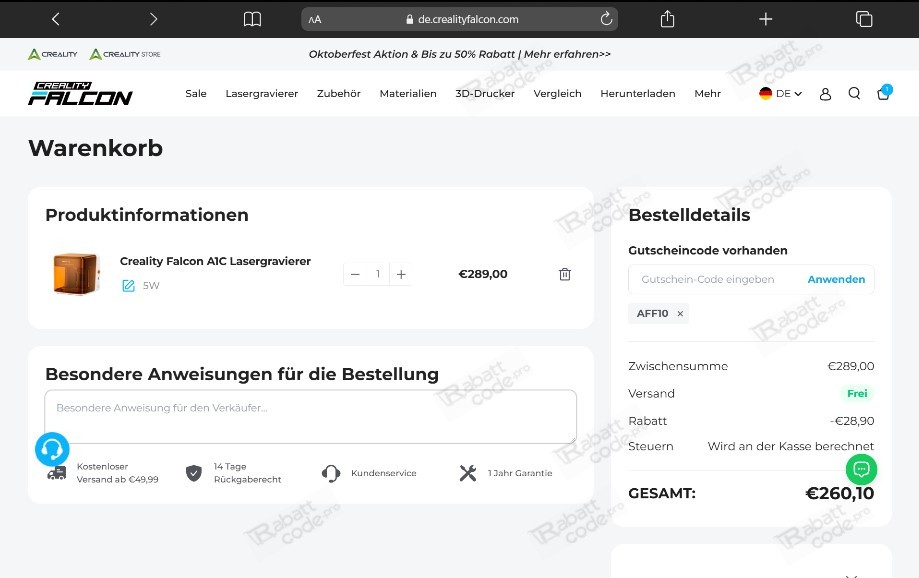Viewport: 919px width, 578px height.
Task: Edit the 5W variant with pencil icon
Action: point(128,286)
